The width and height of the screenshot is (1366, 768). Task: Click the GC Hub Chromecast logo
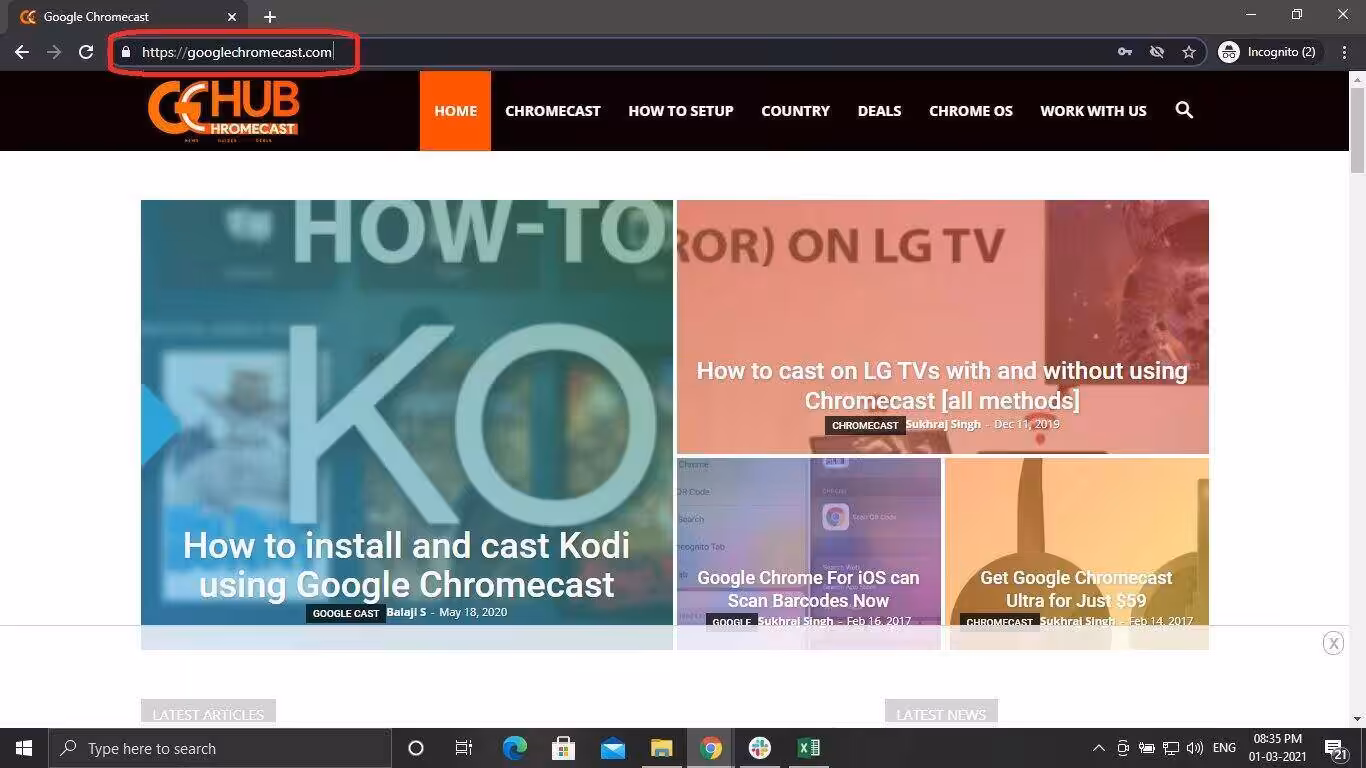[x=224, y=111]
